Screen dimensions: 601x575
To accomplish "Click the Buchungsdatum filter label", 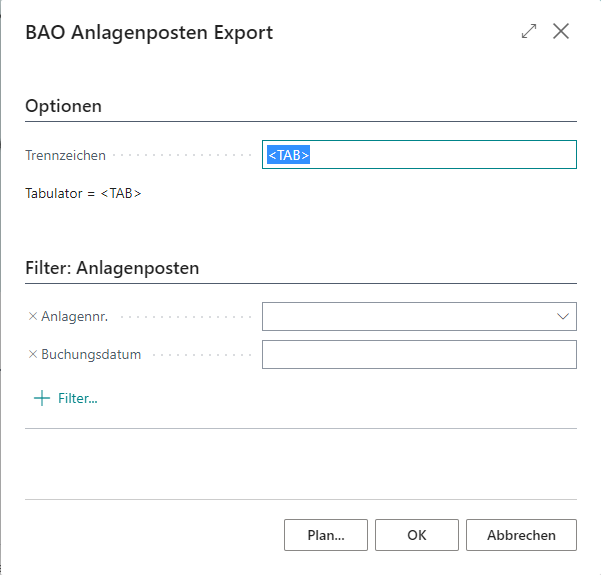I will click(91, 354).
